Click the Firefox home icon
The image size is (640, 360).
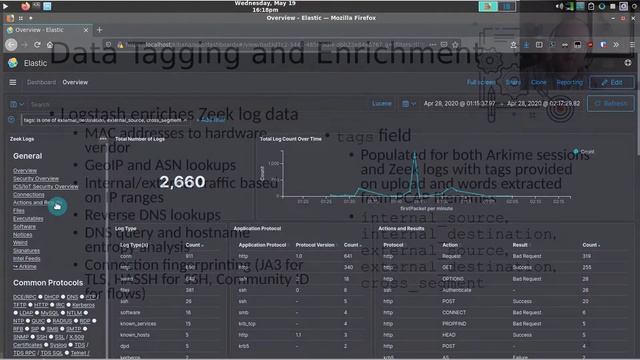50,44
